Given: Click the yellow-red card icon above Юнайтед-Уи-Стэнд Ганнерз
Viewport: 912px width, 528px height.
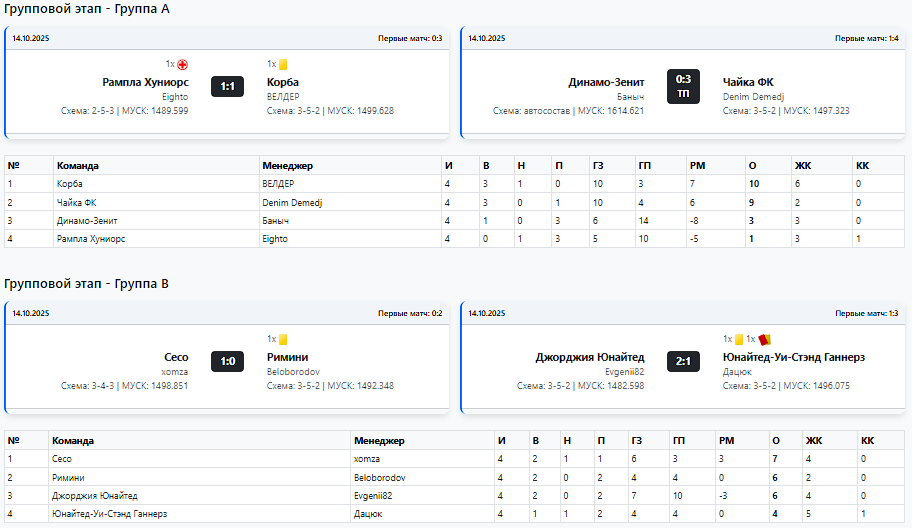Looking at the screenshot, I should [x=764, y=339].
